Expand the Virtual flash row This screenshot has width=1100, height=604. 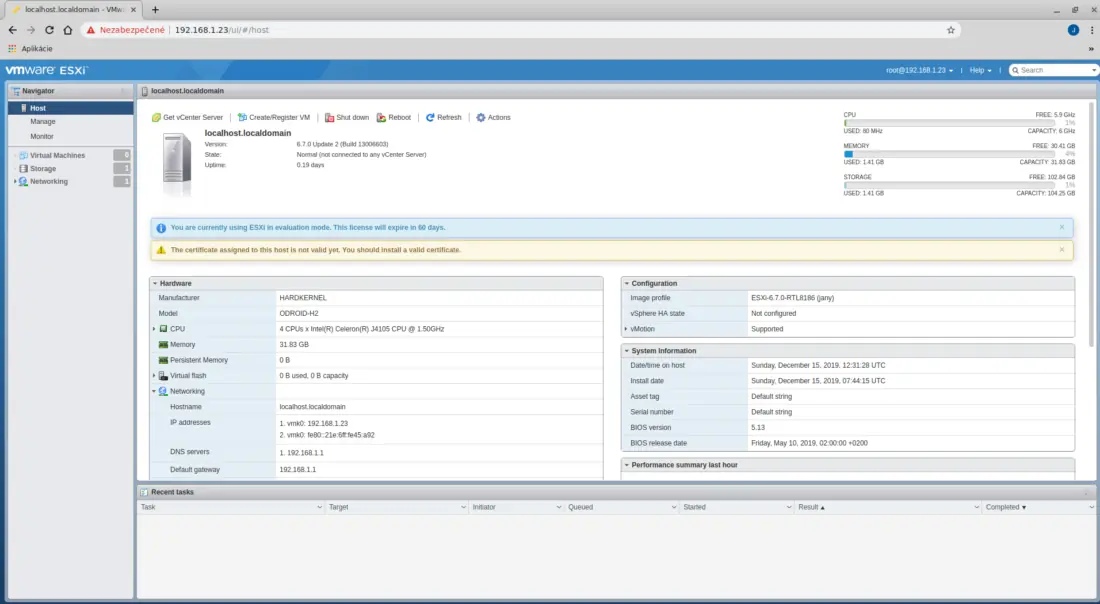click(x=154, y=376)
